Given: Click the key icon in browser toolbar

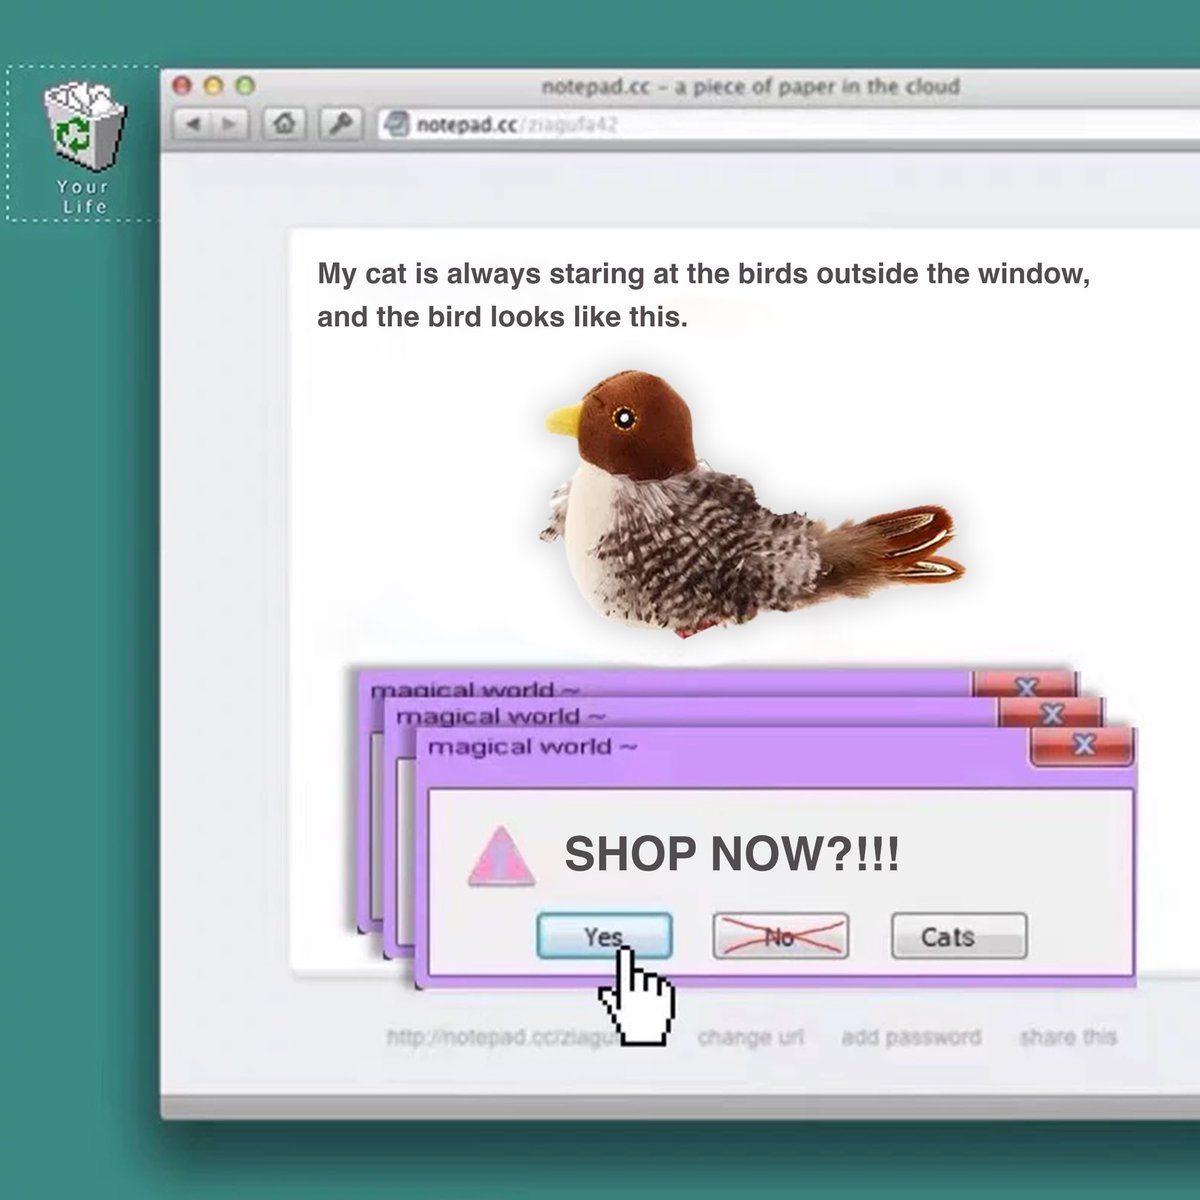Looking at the screenshot, I should click(342, 124).
